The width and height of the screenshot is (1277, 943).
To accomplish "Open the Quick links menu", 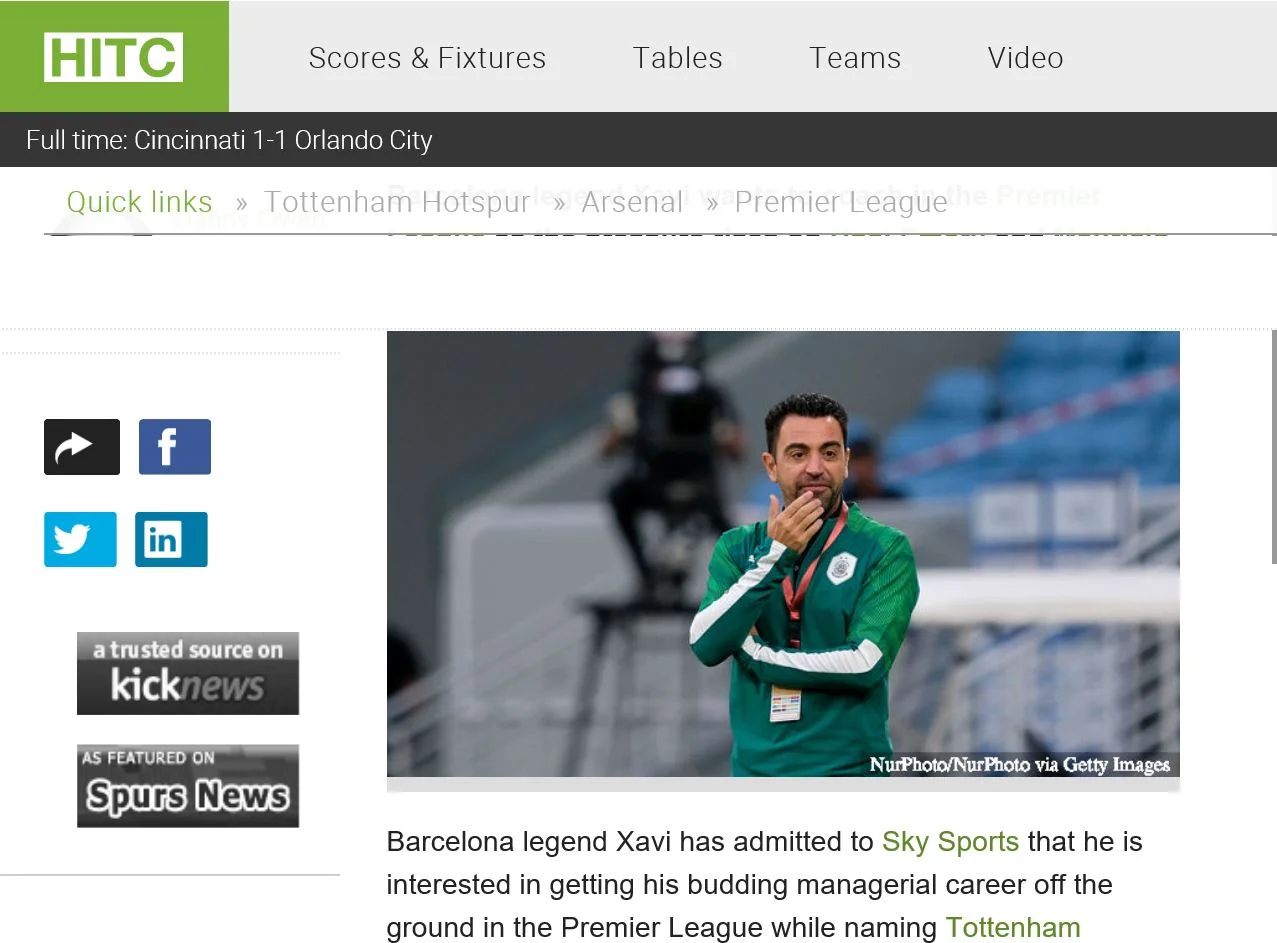I will pyautogui.click(x=139, y=201).
